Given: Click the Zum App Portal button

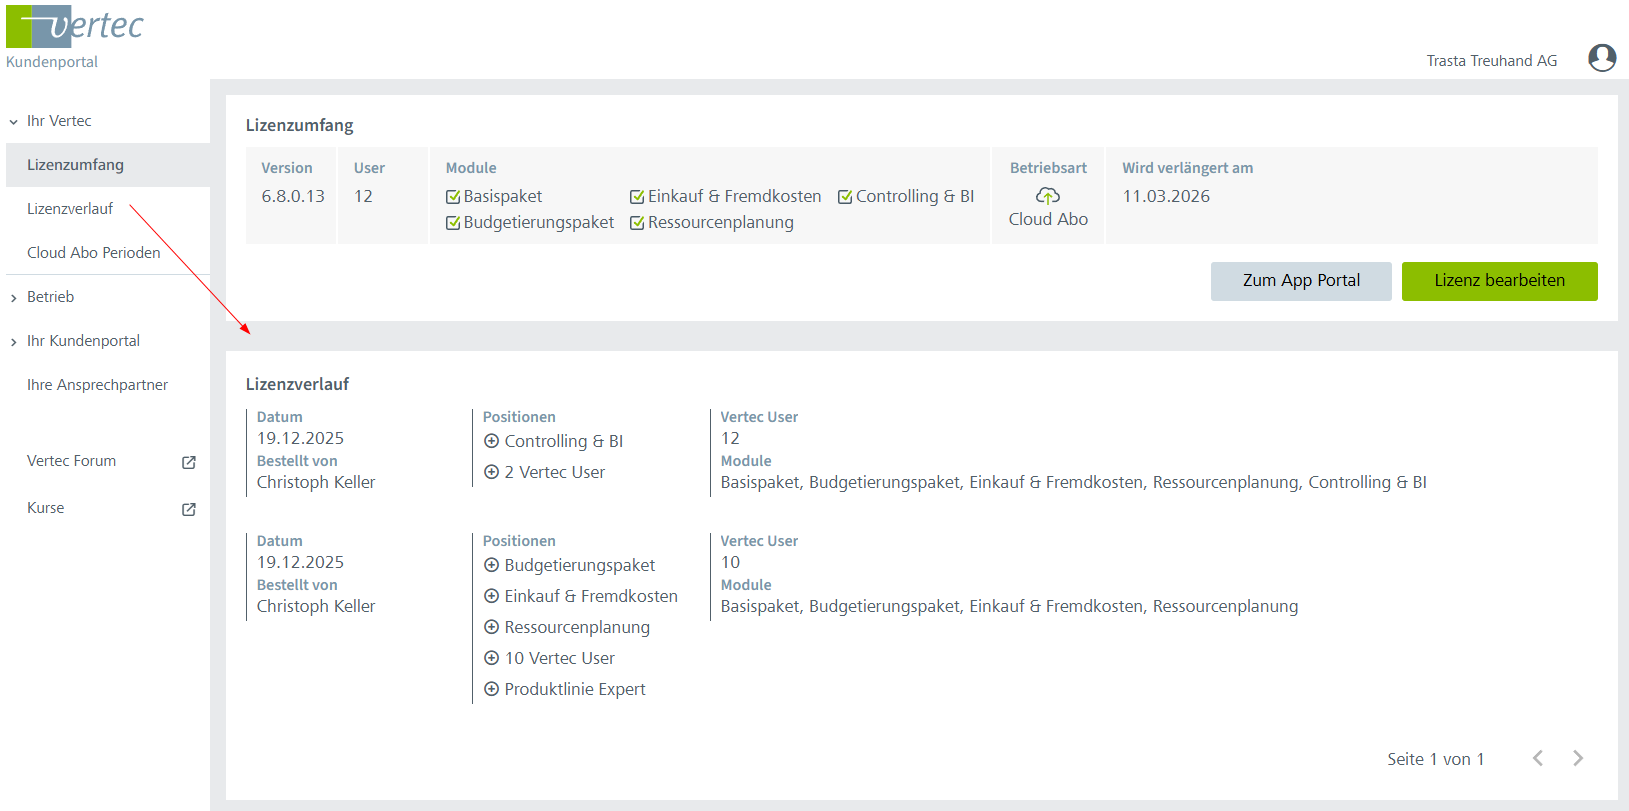Looking at the screenshot, I should [x=1300, y=281].
